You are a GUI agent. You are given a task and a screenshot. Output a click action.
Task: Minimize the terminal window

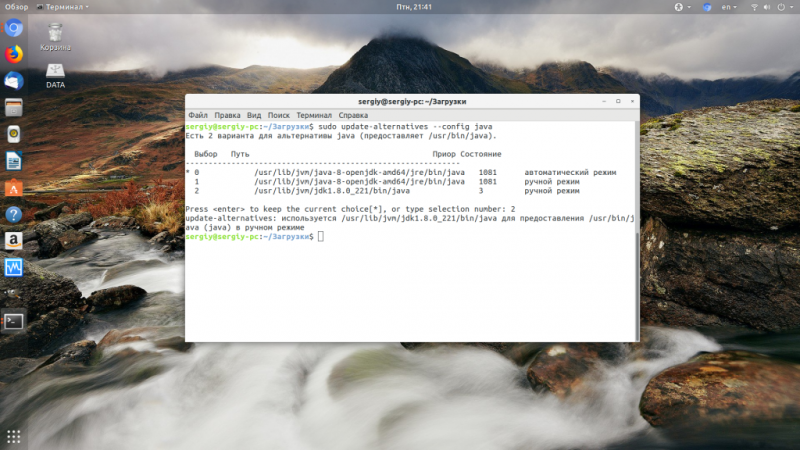(x=604, y=102)
